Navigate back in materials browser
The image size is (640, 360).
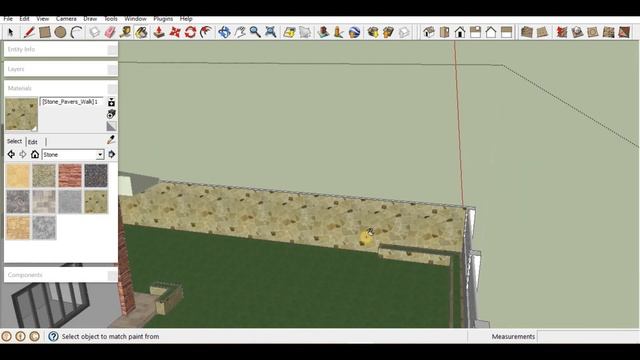click(x=11, y=154)
